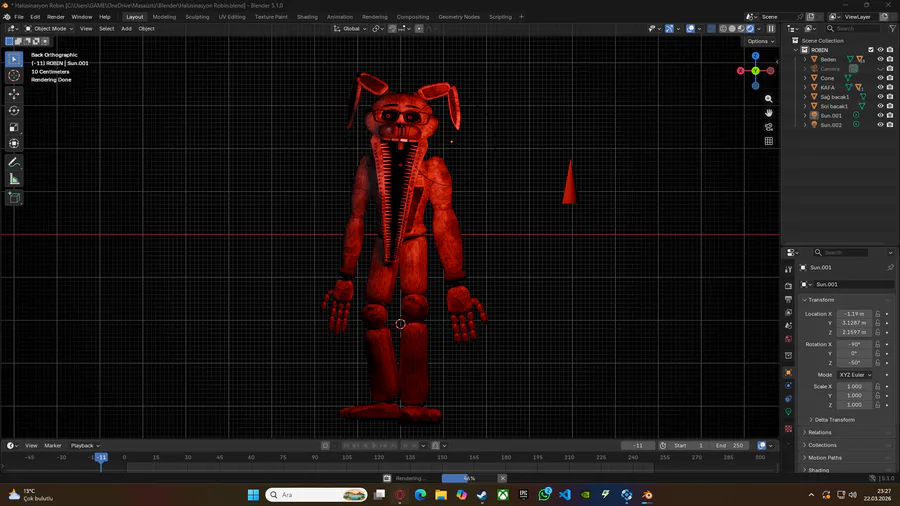Switch to the Sculpting workspace tab
This screenshot has height=506, width=900.
pos(196,17)
